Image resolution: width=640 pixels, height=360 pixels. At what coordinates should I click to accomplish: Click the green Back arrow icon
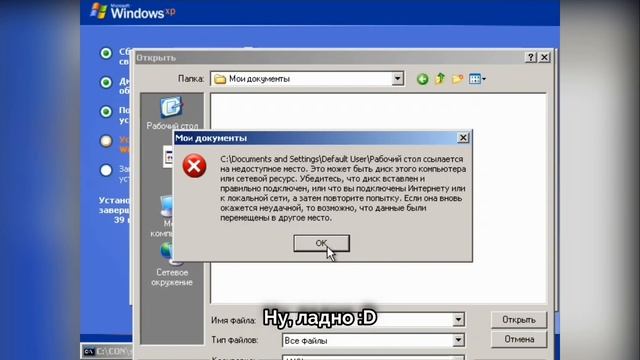coord(422,79)
